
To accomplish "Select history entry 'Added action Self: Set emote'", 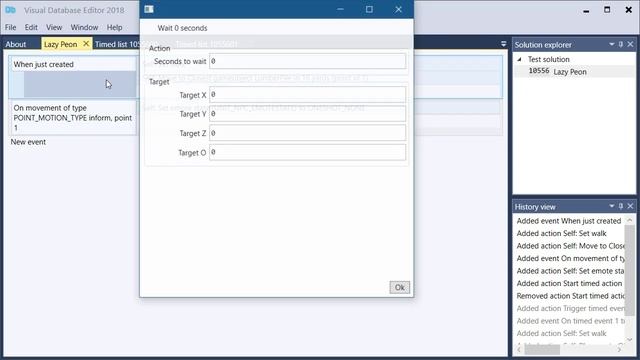I will 570,271.
